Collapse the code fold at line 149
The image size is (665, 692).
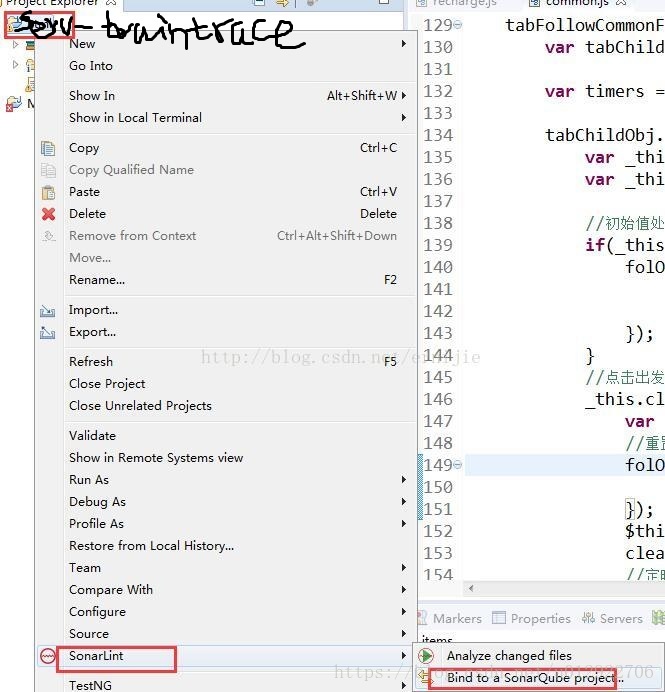click(458, 465)
